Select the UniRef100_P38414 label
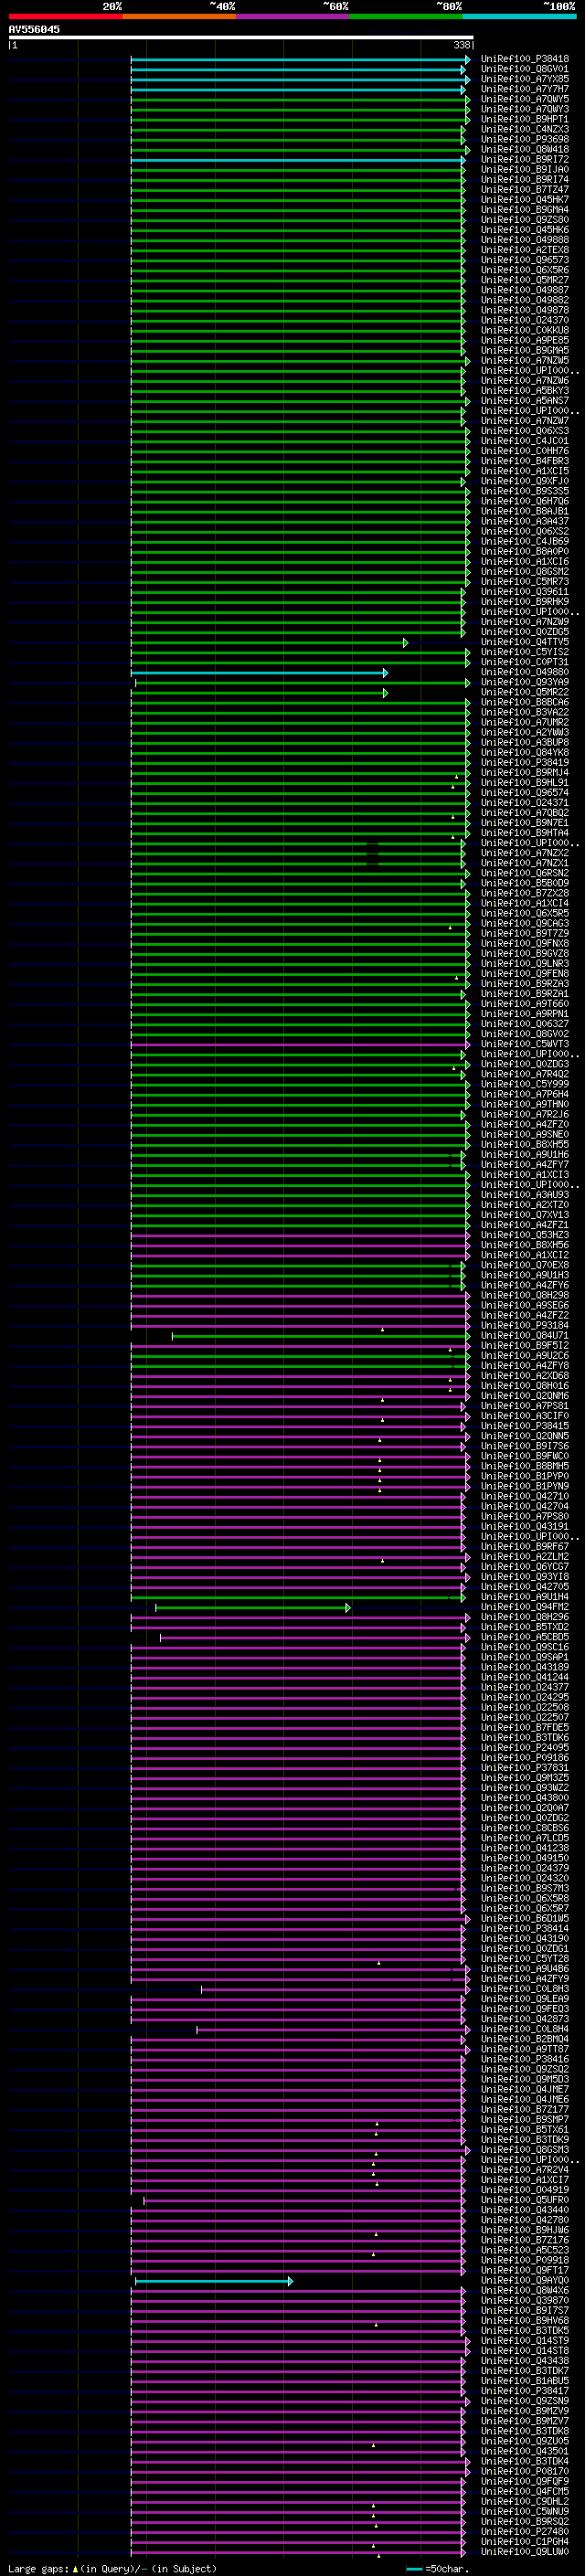585x2576 pixels. coord(524,1929)
